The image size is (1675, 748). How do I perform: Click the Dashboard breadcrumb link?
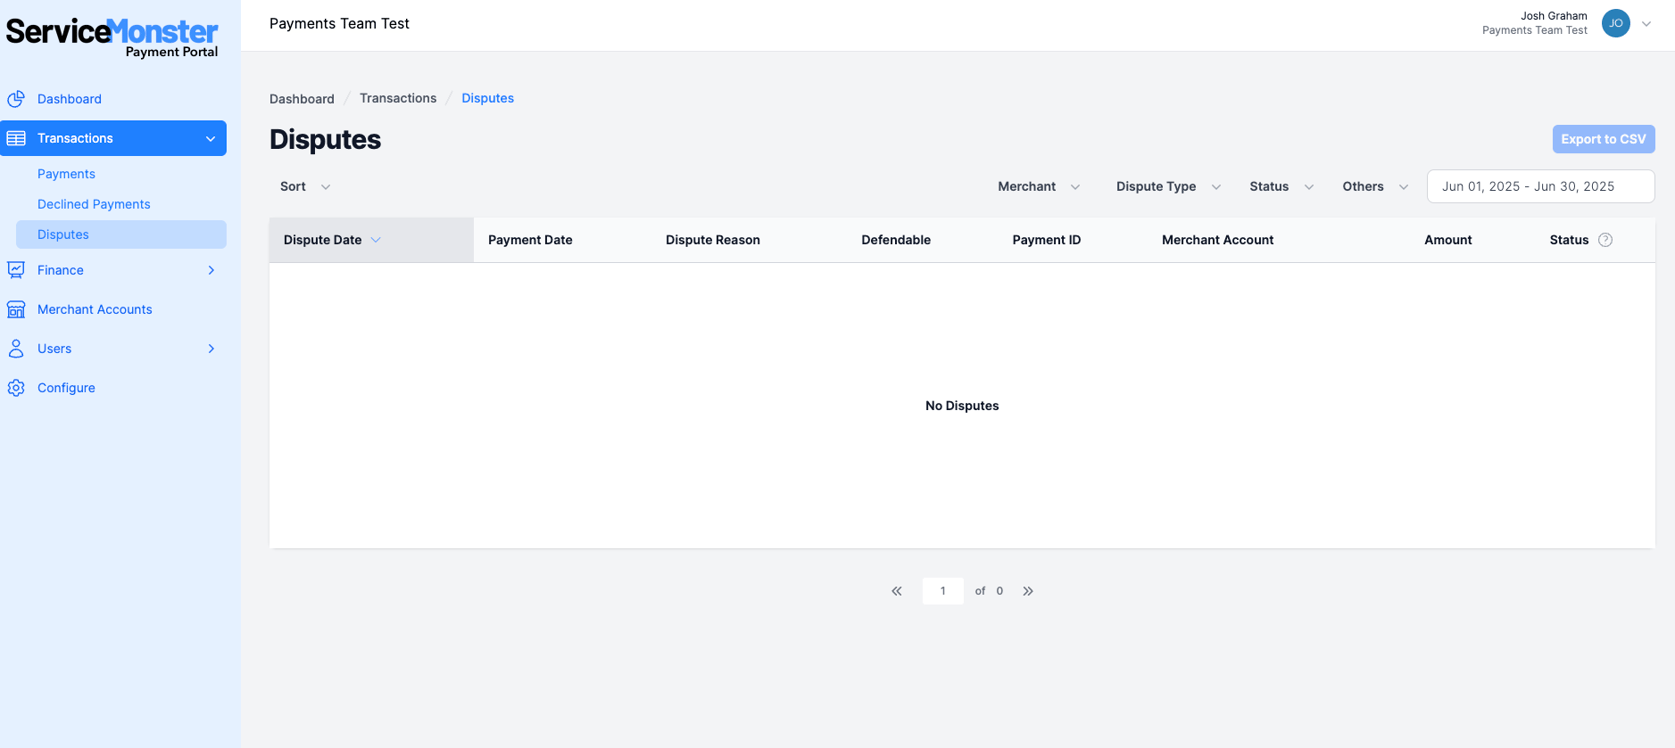302,99
